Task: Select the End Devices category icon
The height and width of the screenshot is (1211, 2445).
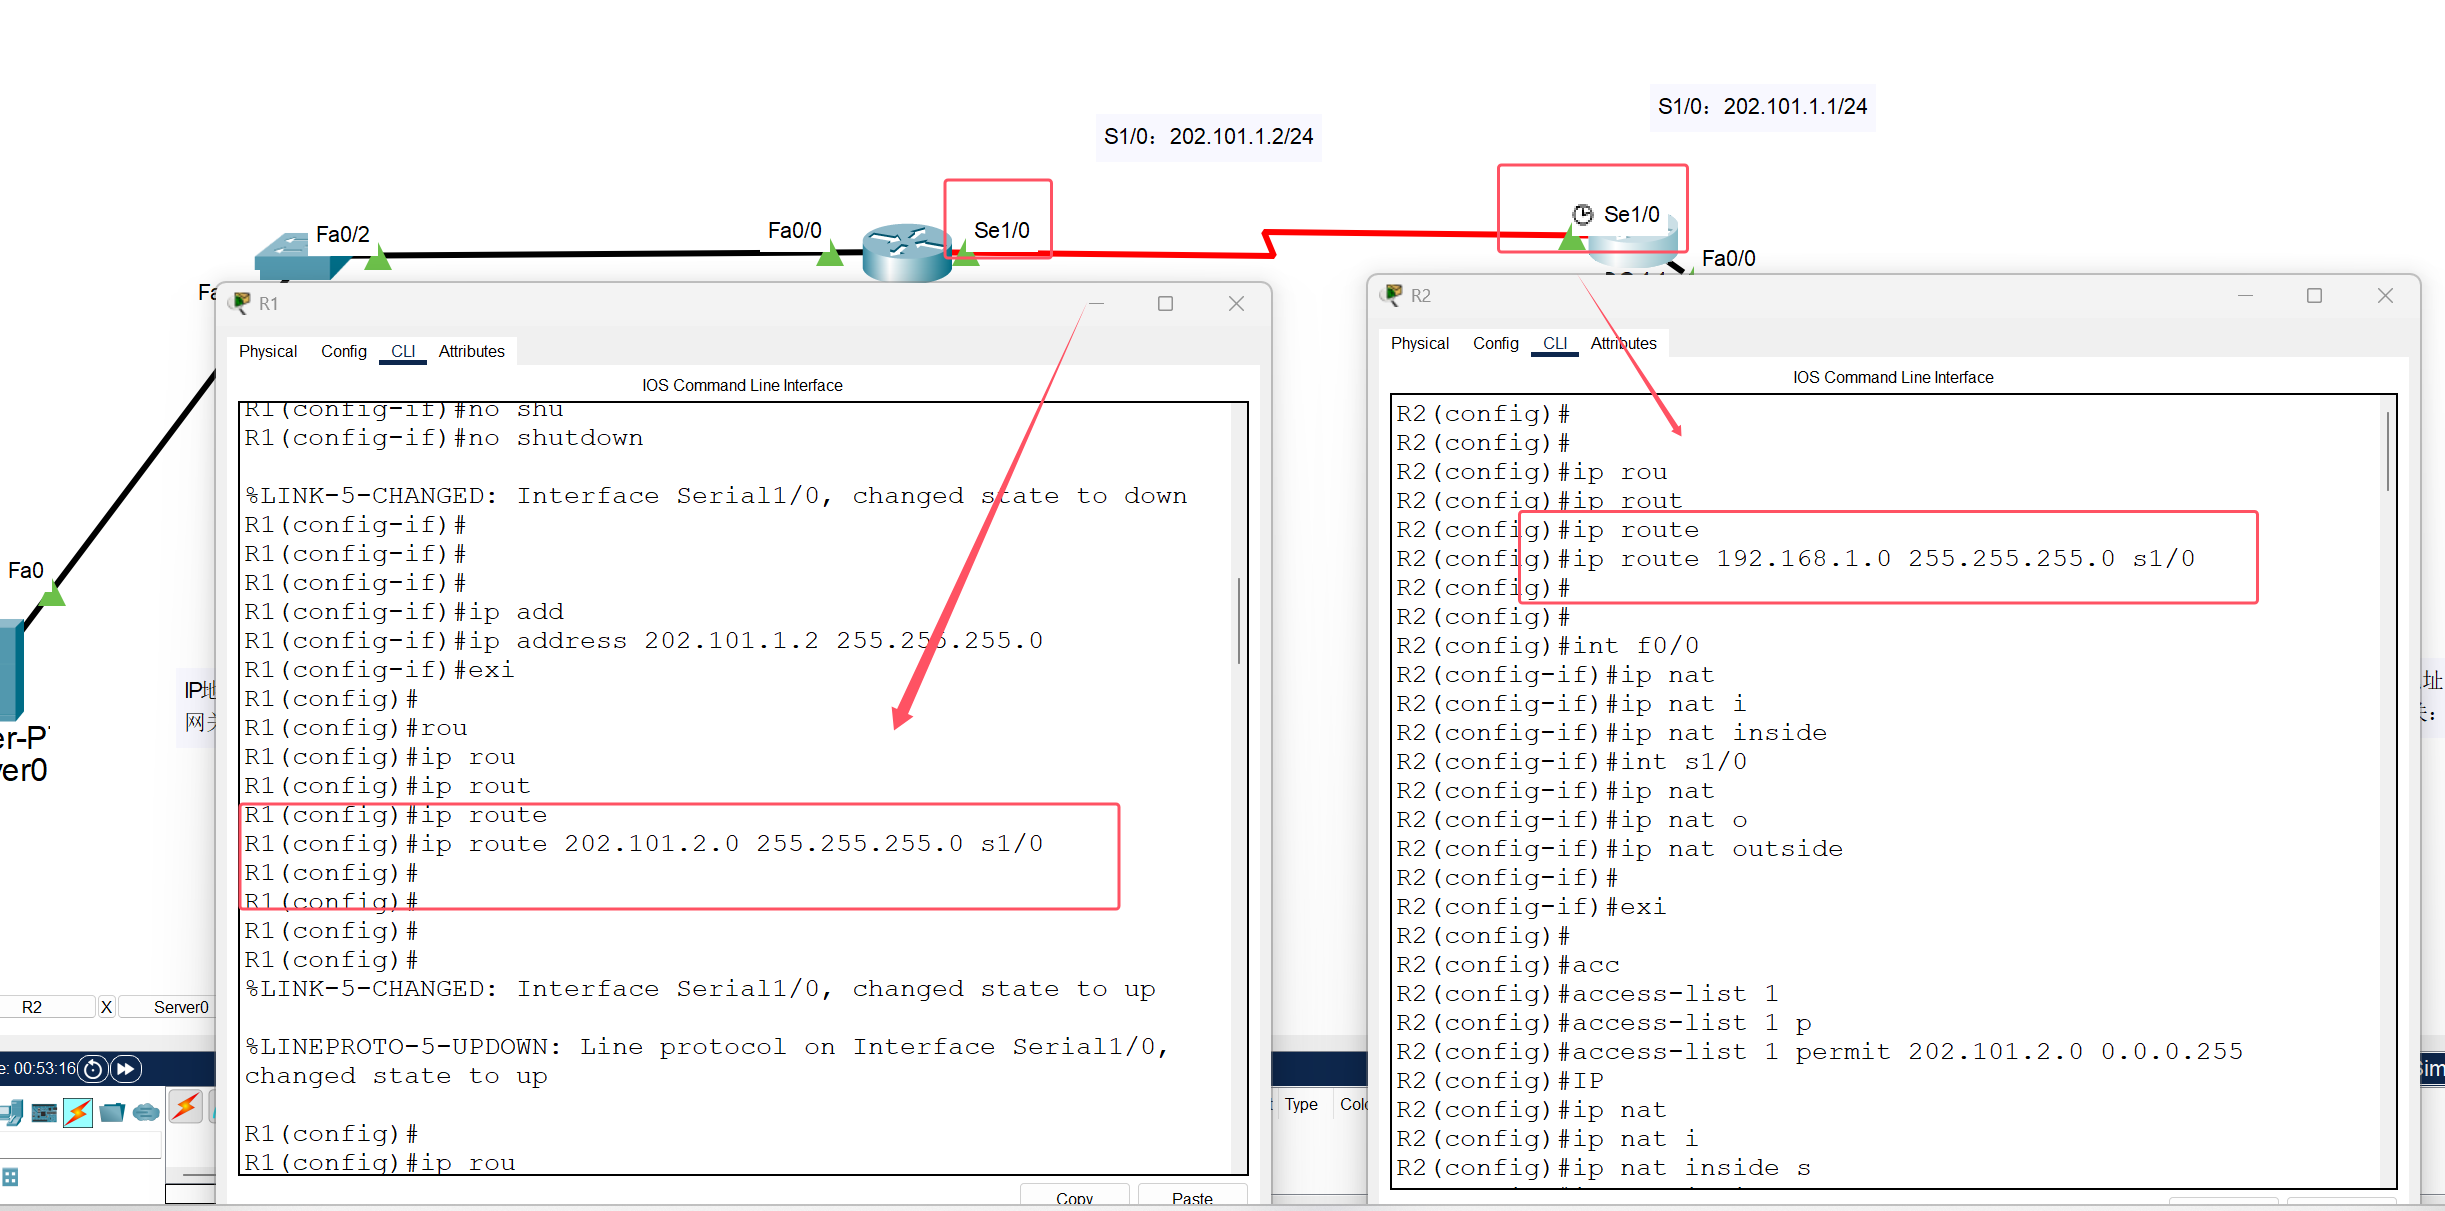Action: pos(12,1112)
